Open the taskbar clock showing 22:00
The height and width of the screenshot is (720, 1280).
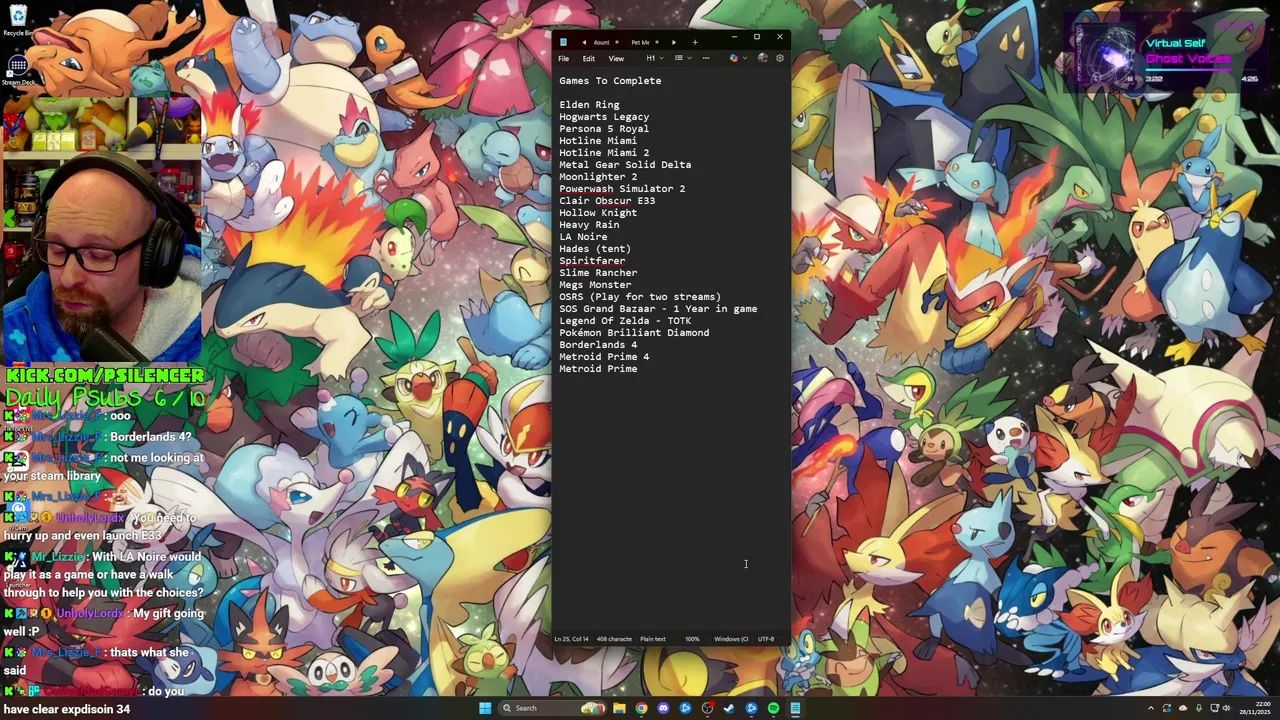[1255, 708]
